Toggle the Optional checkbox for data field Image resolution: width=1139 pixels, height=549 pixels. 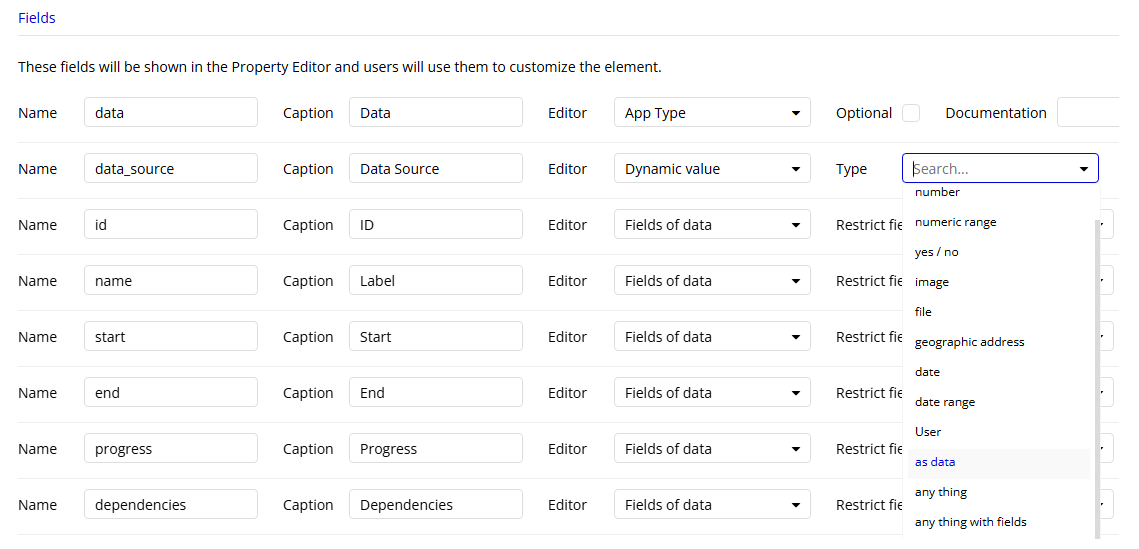(911, 113)
